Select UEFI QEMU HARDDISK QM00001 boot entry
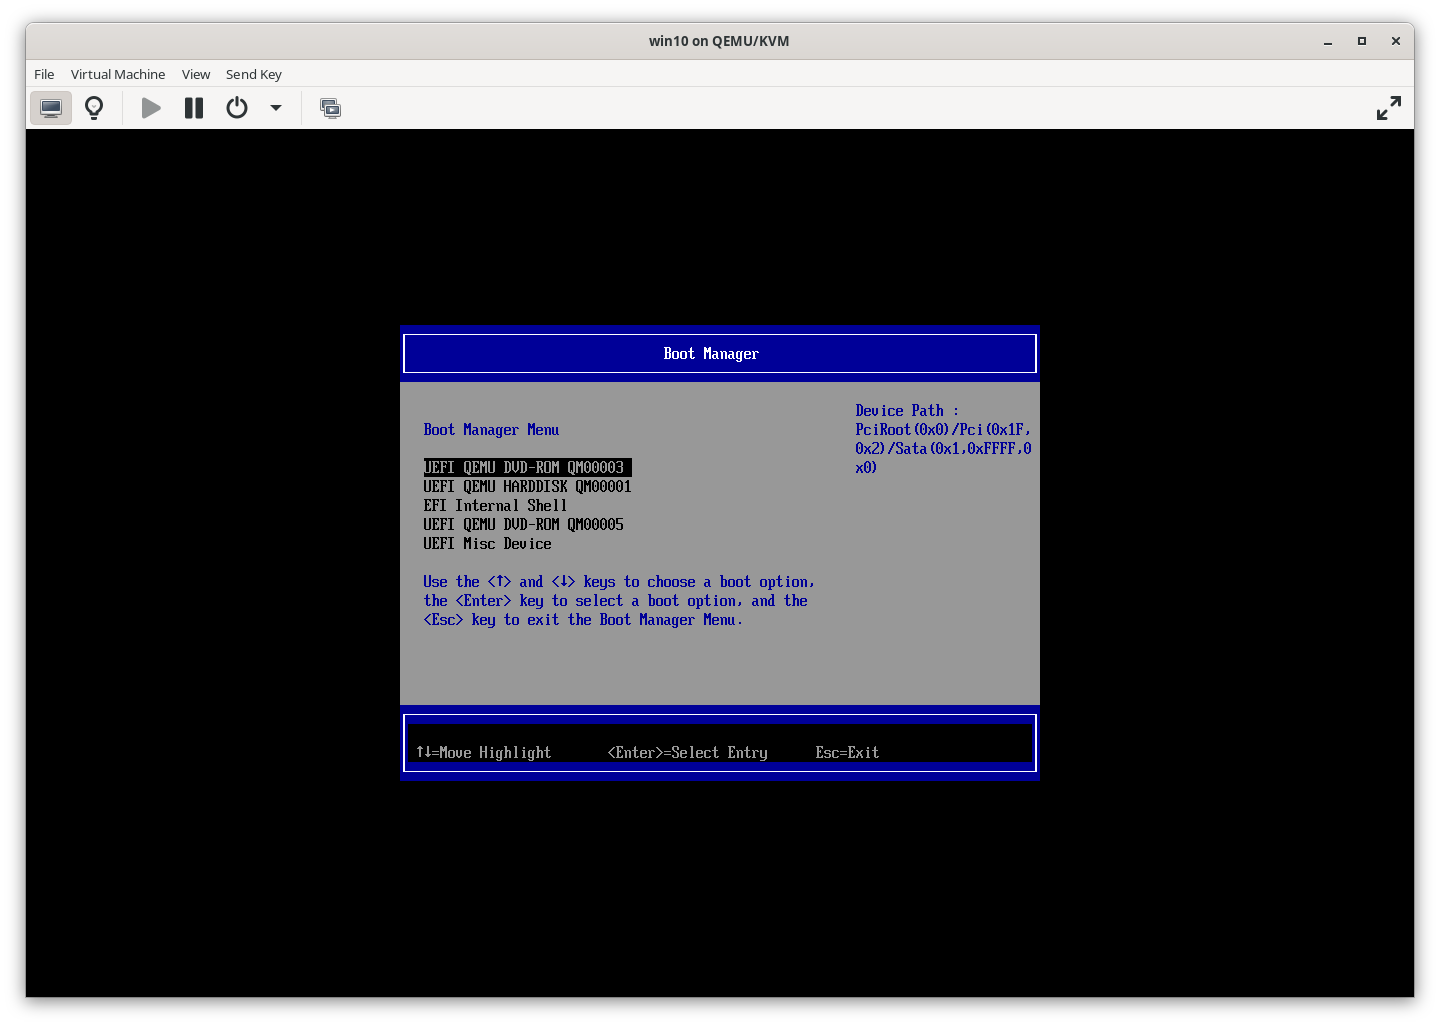This screenshot has width=1440, height=1026. [x=527, y=487]
